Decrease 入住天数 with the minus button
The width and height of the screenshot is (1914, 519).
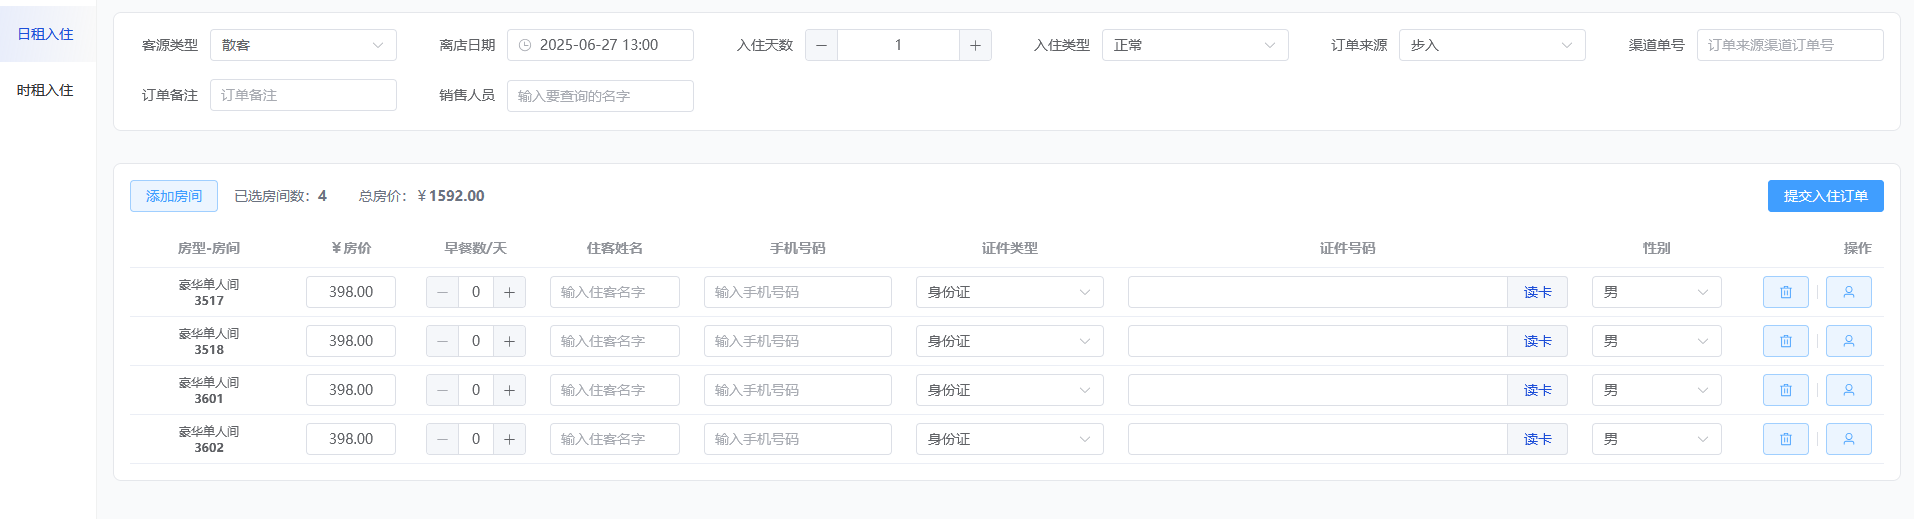821,45
